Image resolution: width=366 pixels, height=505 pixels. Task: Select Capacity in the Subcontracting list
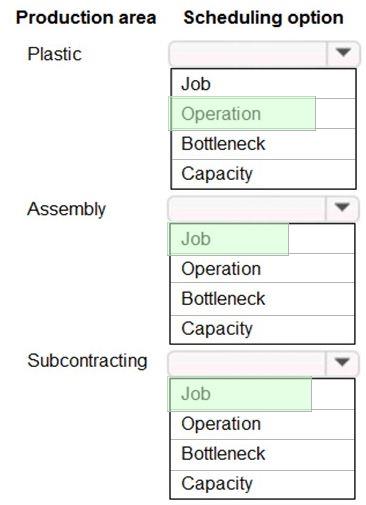tap(262, 484)
